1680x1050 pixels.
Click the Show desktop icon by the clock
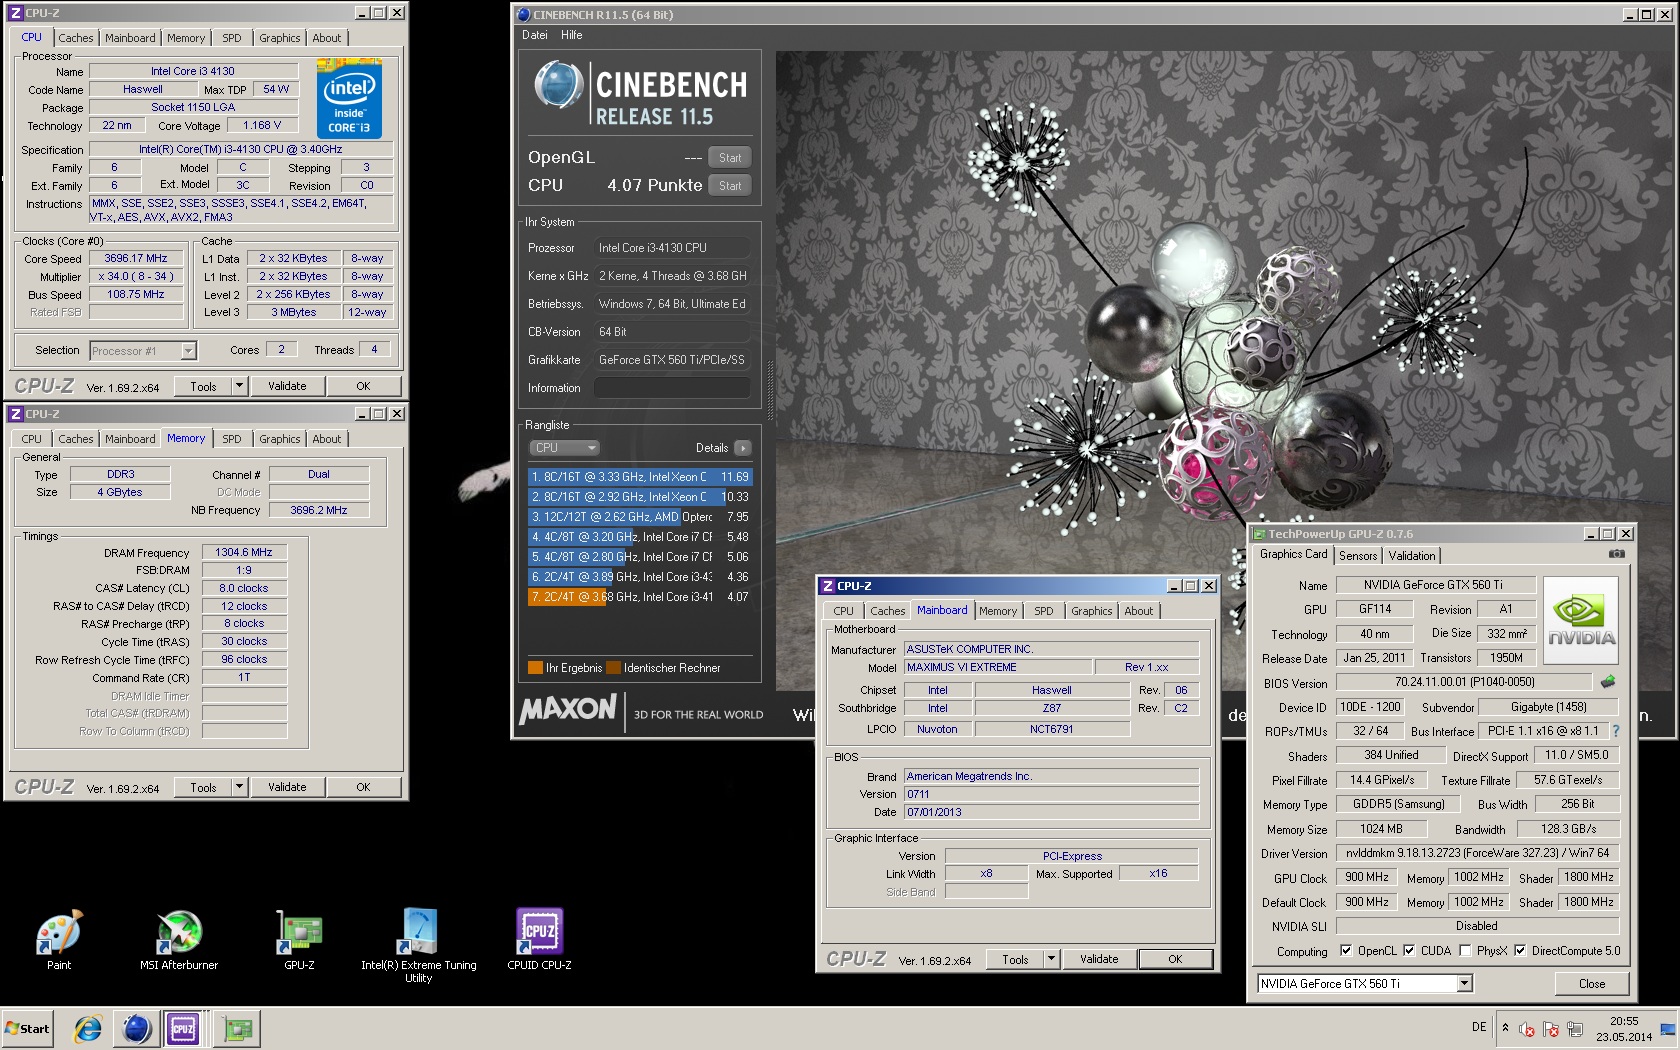click(x=1667, y=1029)
